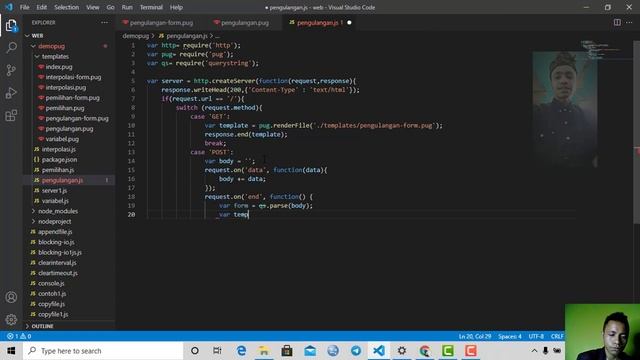
Task: Open red Camtasia recorder taskbar icon
Action: (471, 351)
